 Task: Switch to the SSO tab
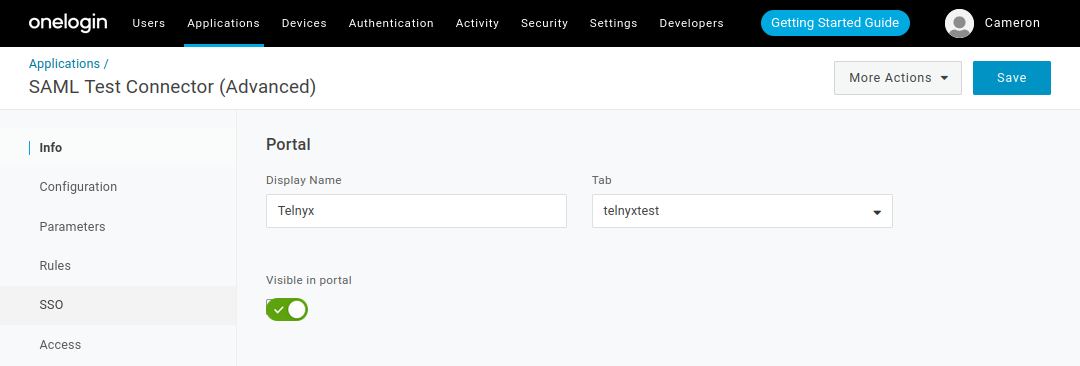click(x=118, y=305)
